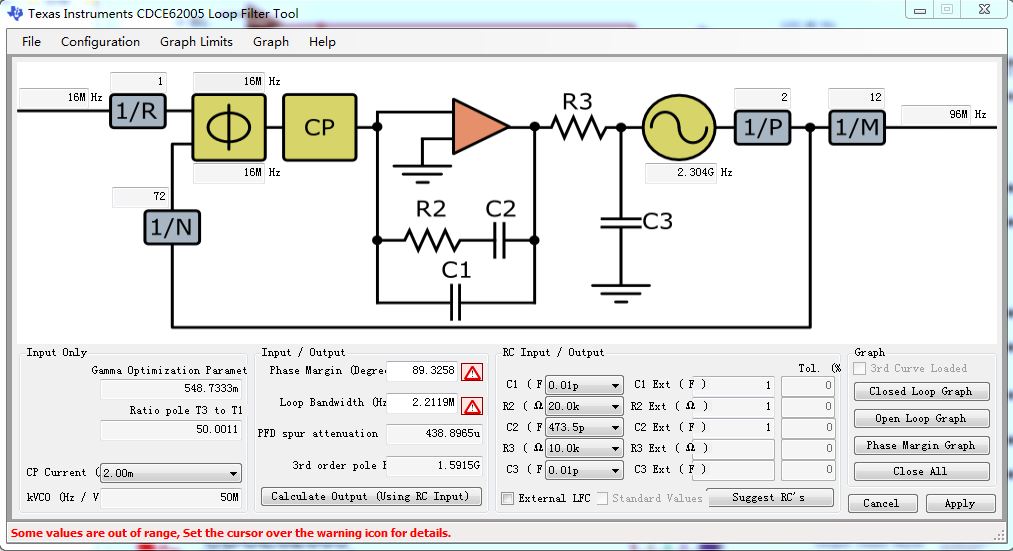Toggle the Standard Values checkbox
Image resolution: width=1013 pixels, height=551 pixels.
pos(602,499)
